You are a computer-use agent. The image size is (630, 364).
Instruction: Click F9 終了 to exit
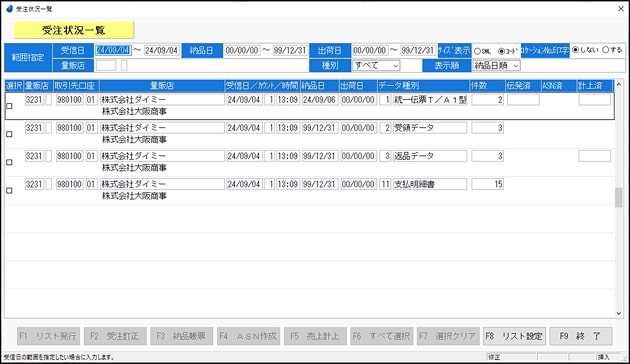(x=581, y=336)
